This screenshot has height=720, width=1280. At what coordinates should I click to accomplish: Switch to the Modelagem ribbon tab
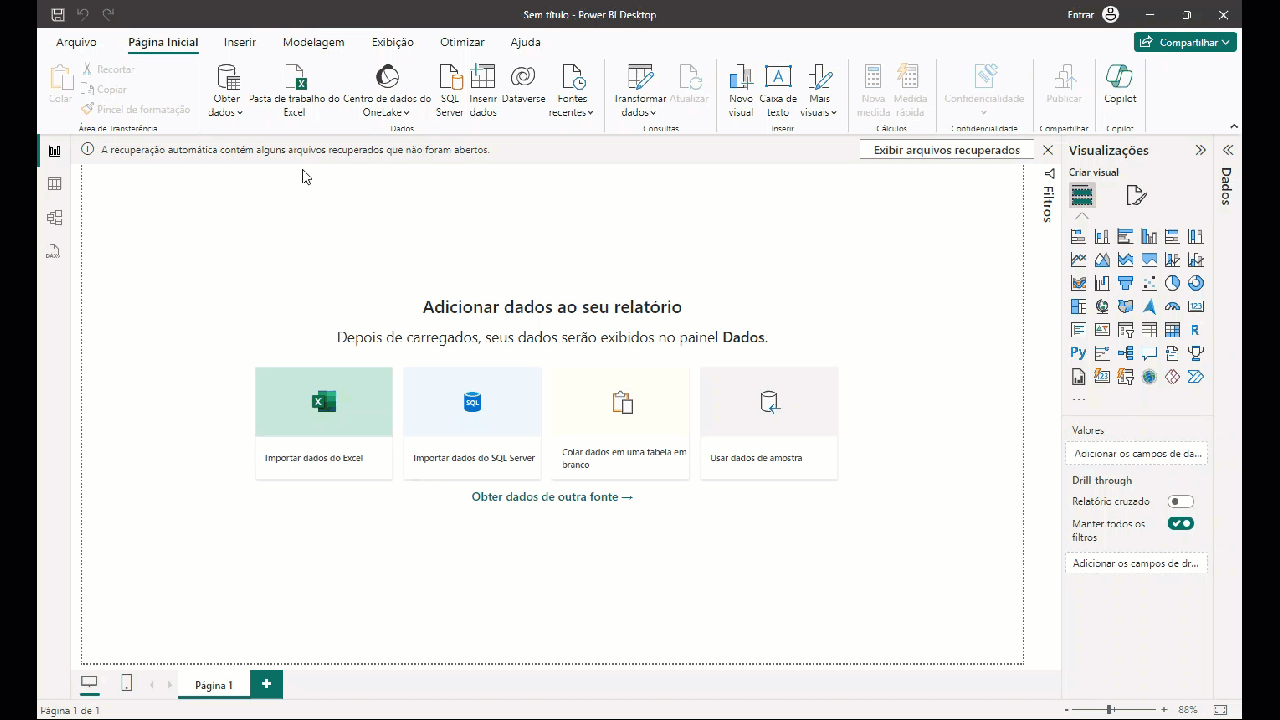click(x=313, y=42)
